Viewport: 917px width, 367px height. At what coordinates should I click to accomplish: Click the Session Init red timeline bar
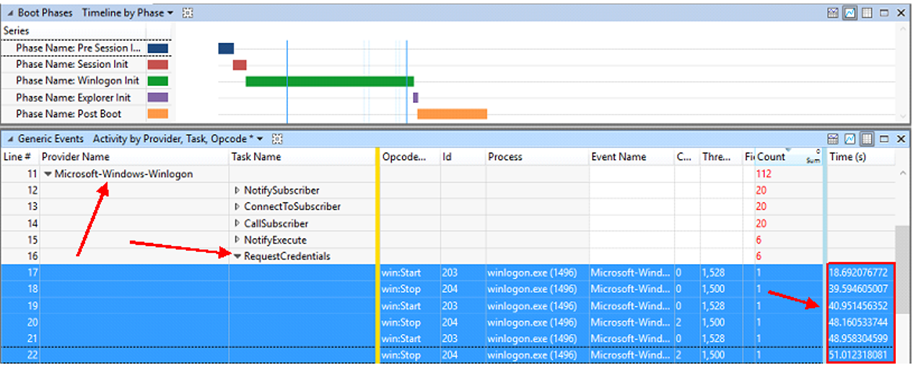(x=240, y=65)
